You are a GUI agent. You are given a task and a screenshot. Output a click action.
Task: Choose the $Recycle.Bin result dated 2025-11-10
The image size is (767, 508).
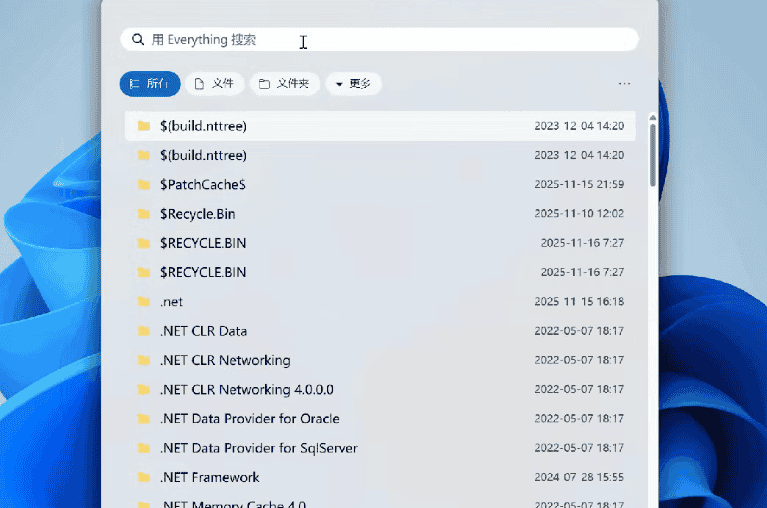tap(197, 214)
